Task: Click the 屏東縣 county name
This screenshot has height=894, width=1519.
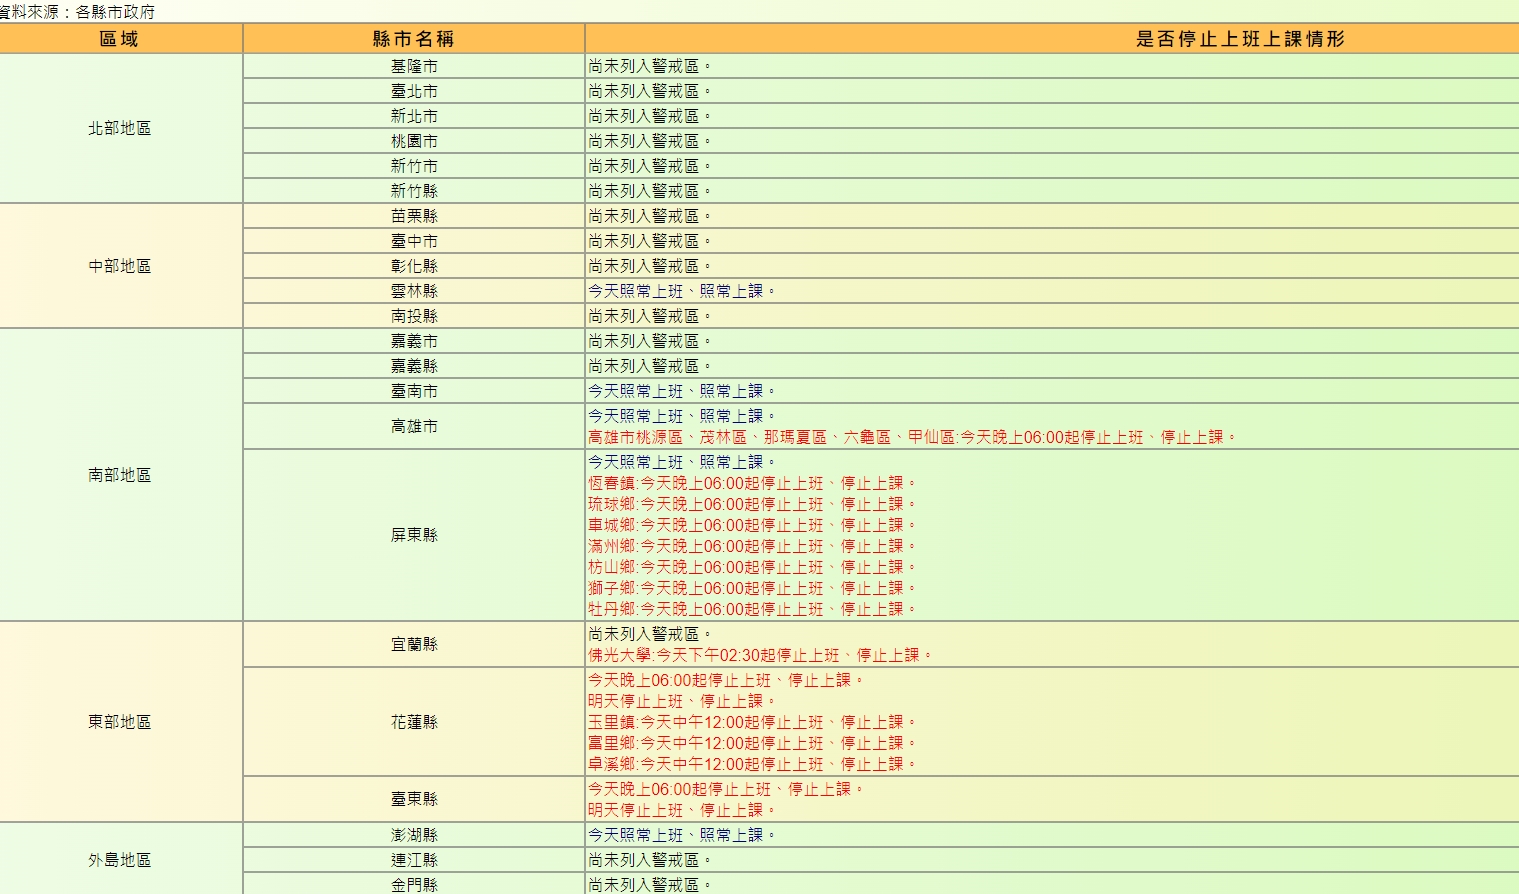Action: click(414, 535)
